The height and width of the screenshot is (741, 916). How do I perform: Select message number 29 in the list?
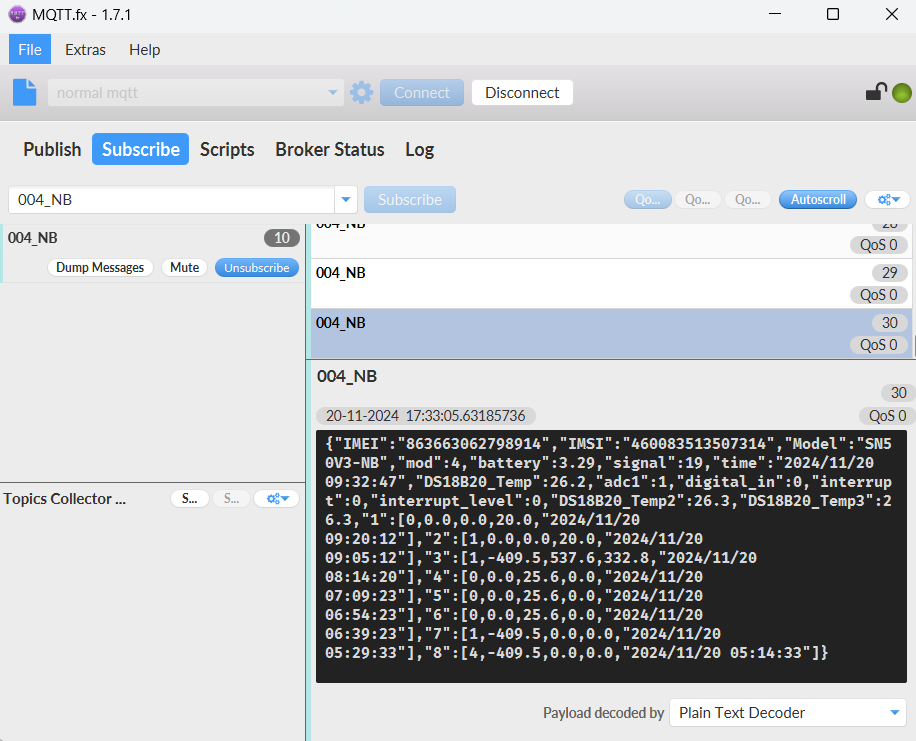[611, 283]
